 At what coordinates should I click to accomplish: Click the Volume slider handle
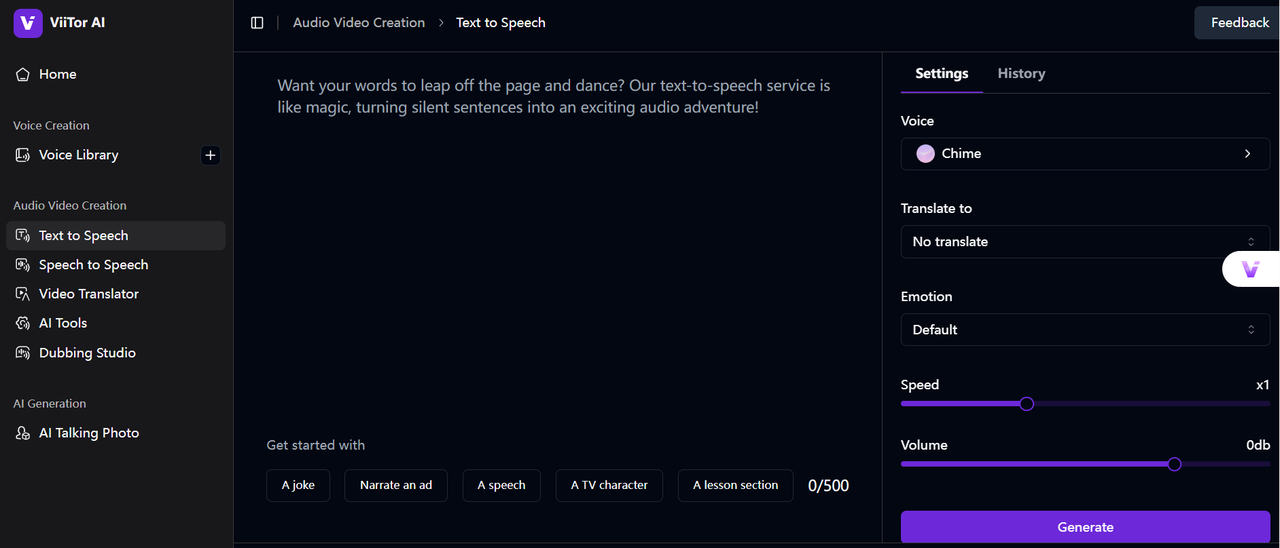click(1174, 464)
